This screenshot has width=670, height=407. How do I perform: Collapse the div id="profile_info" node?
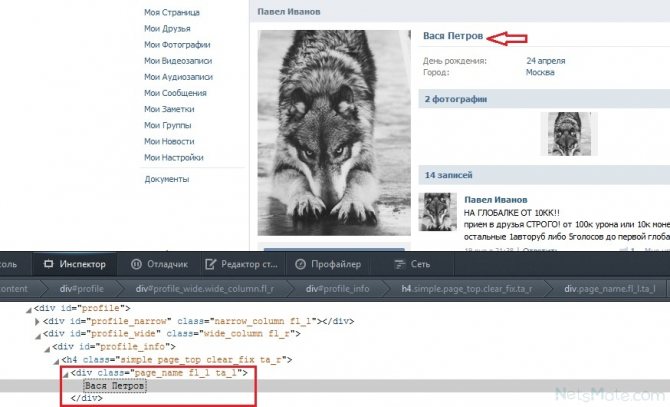coord(47,348)
